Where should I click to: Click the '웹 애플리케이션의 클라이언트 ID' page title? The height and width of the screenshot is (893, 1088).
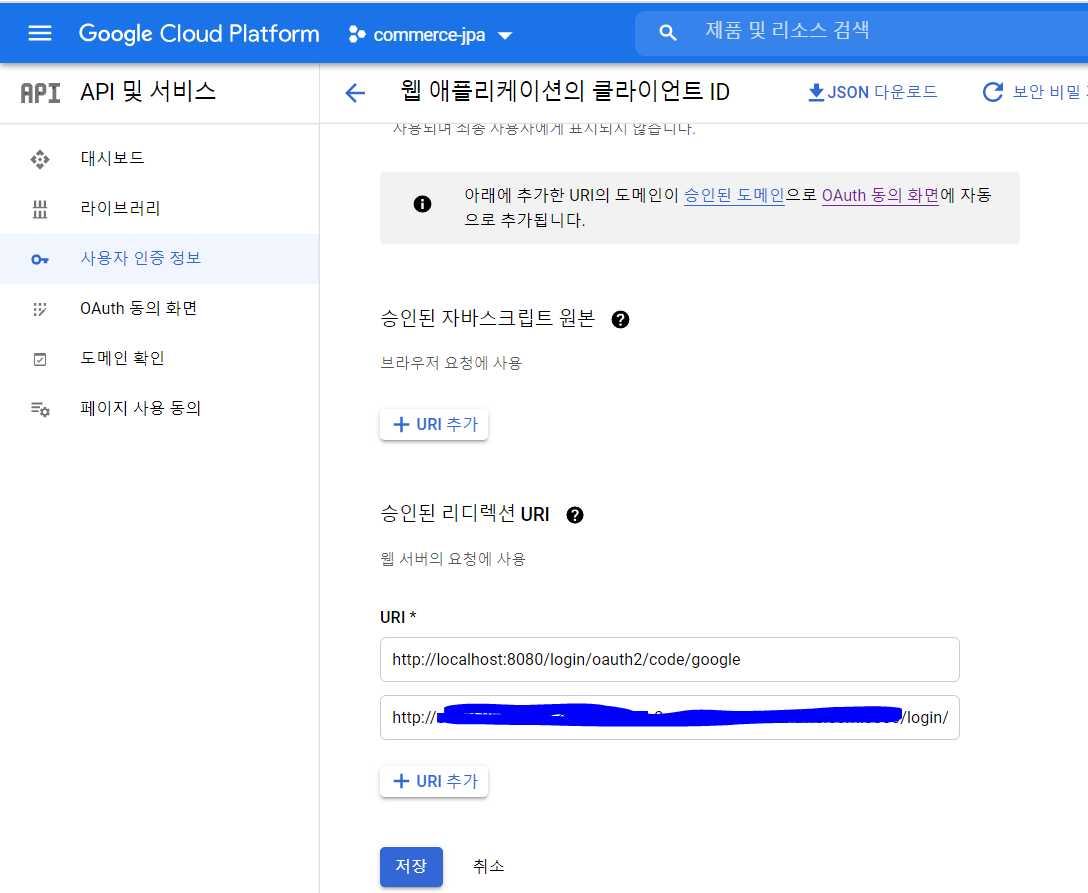565,91
